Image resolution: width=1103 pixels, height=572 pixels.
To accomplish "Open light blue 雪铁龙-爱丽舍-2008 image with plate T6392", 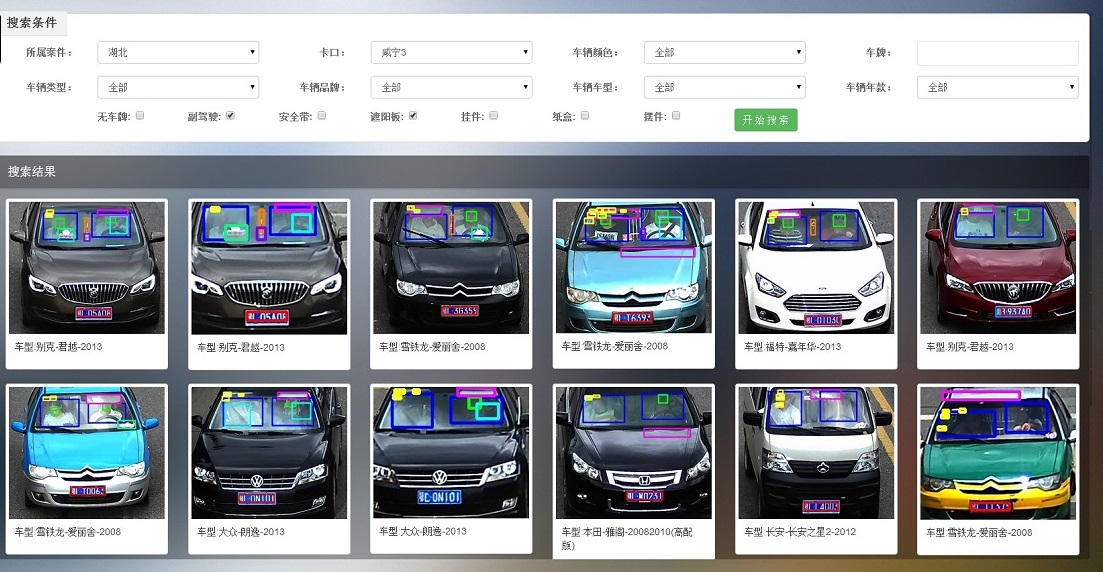I will coord(634,267).
